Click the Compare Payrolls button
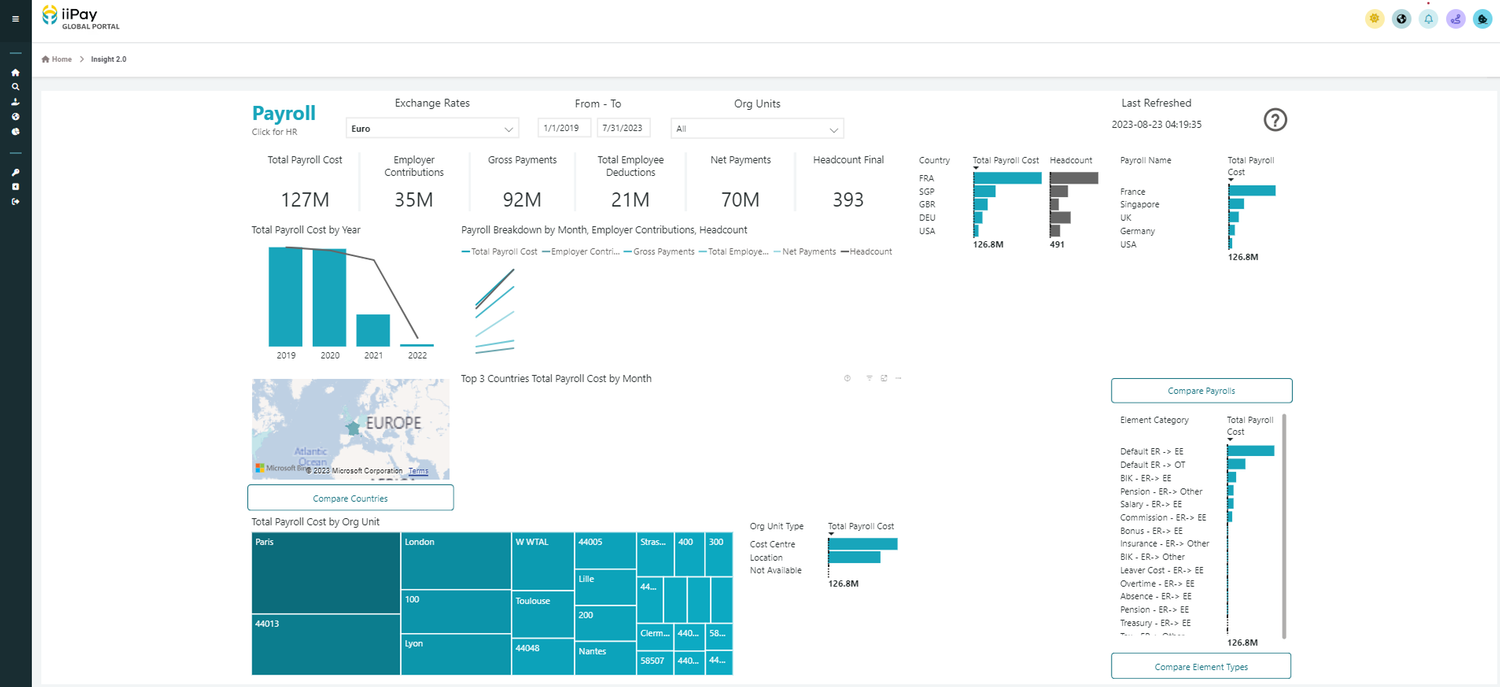This screenshot has width=1500, height=687. coord(1201,390)
